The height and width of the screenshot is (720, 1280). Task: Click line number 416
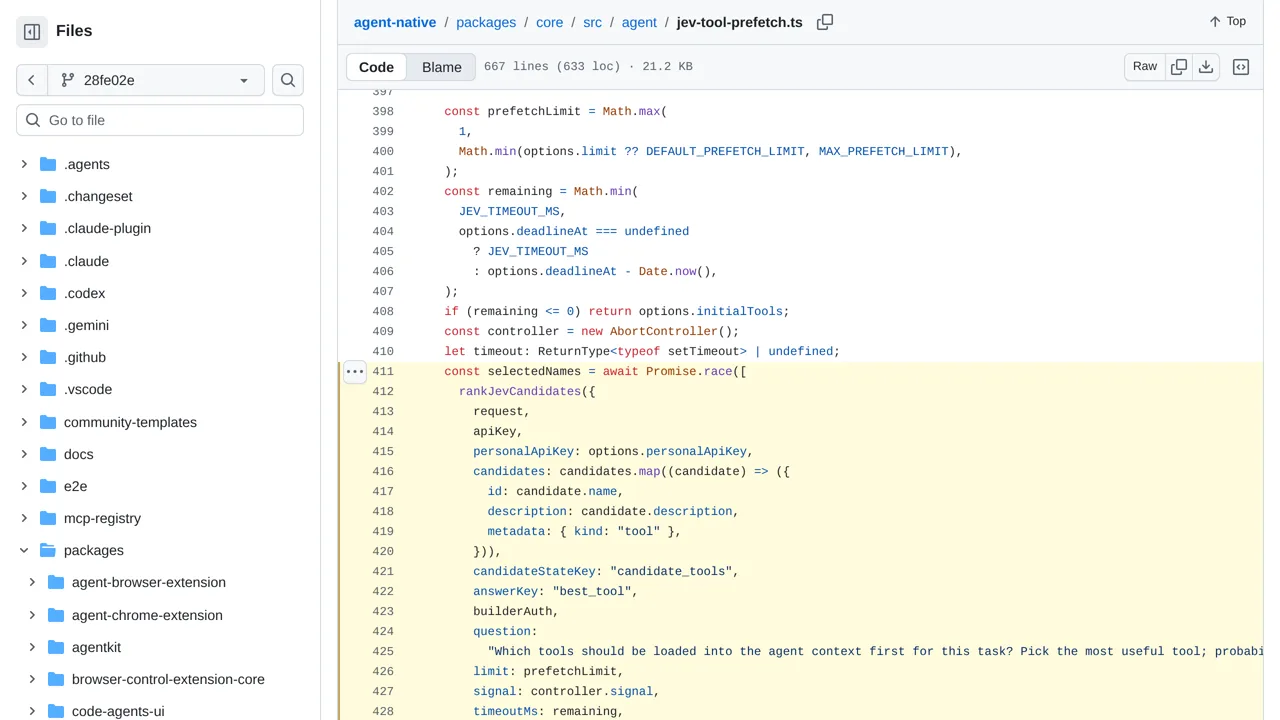click(383, 472)
